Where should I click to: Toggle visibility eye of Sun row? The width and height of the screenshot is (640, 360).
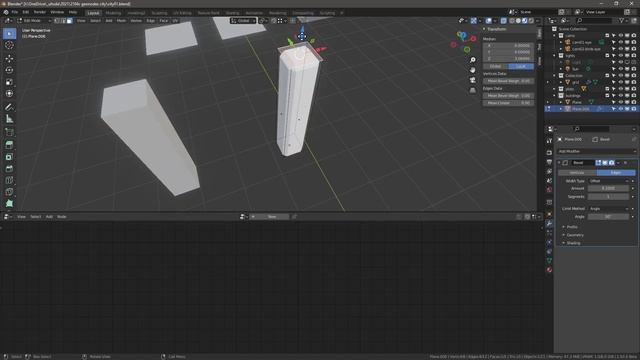620,69
